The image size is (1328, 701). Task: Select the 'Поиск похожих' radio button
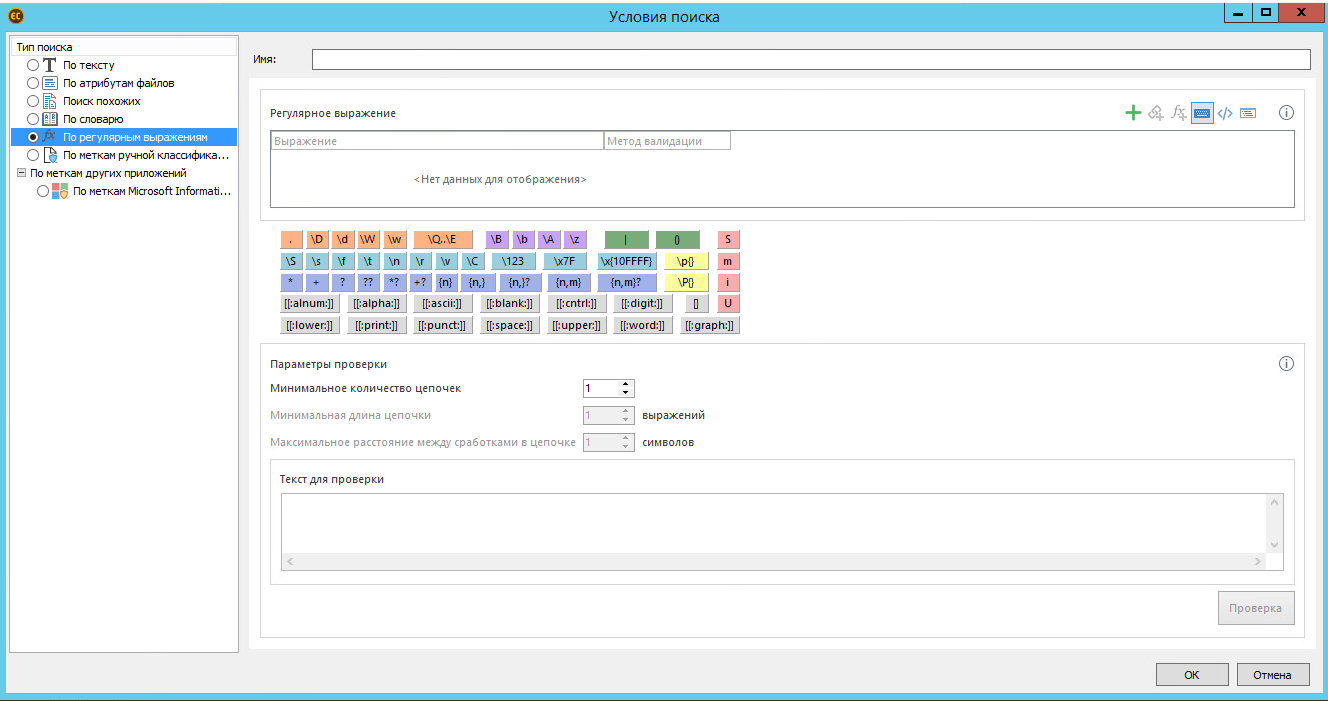pyautogui.click(x=33, y=101)
